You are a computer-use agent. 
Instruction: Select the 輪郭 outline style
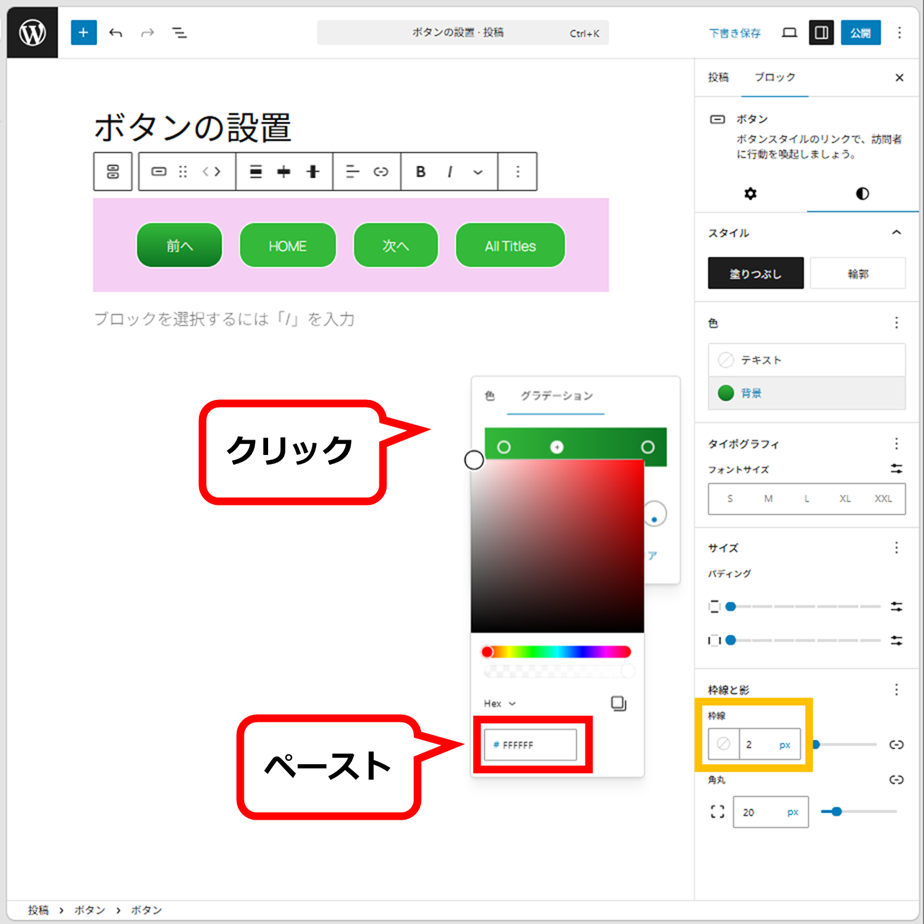coord(857,273)
